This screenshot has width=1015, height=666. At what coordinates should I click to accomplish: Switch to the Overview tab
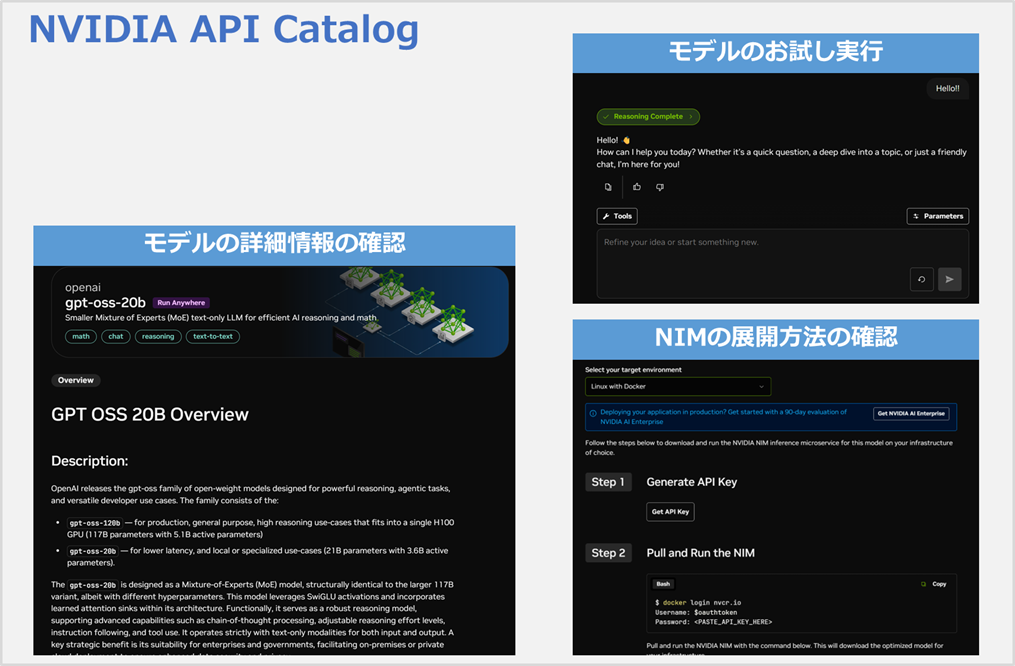coord(75,380)
